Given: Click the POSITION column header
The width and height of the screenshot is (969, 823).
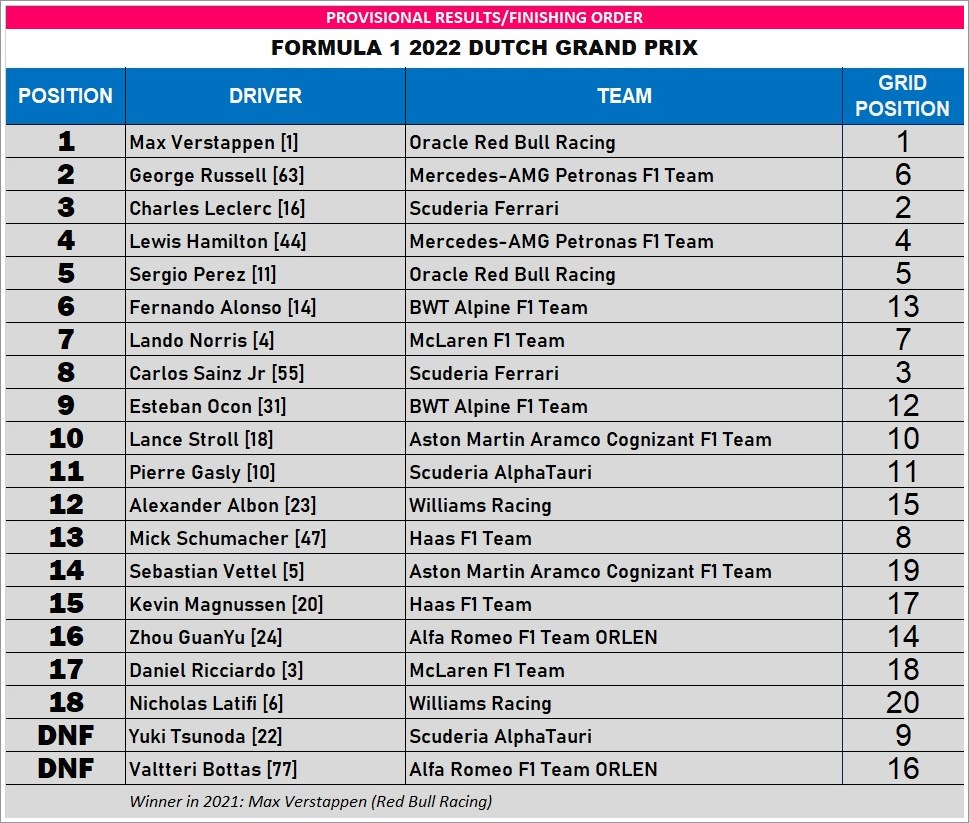Looking at the screenshot, I should pyautogui.click(x=66, y=96).
